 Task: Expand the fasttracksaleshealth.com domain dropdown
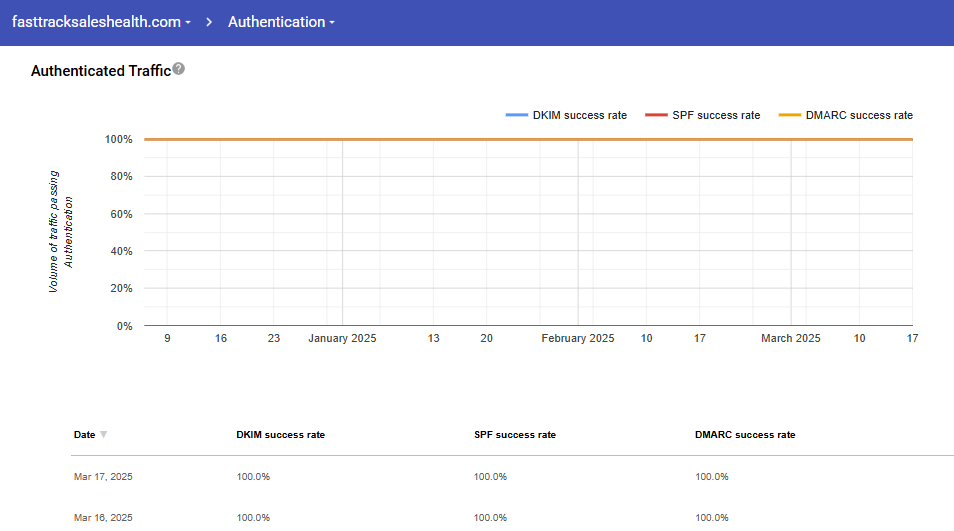[101, 22]
